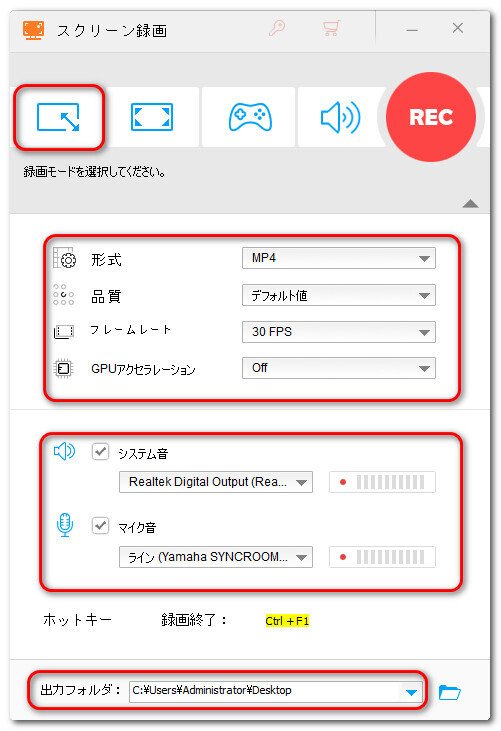
Task: Click the Ctrl + F1 hotkey value
Action: point(287,621)
